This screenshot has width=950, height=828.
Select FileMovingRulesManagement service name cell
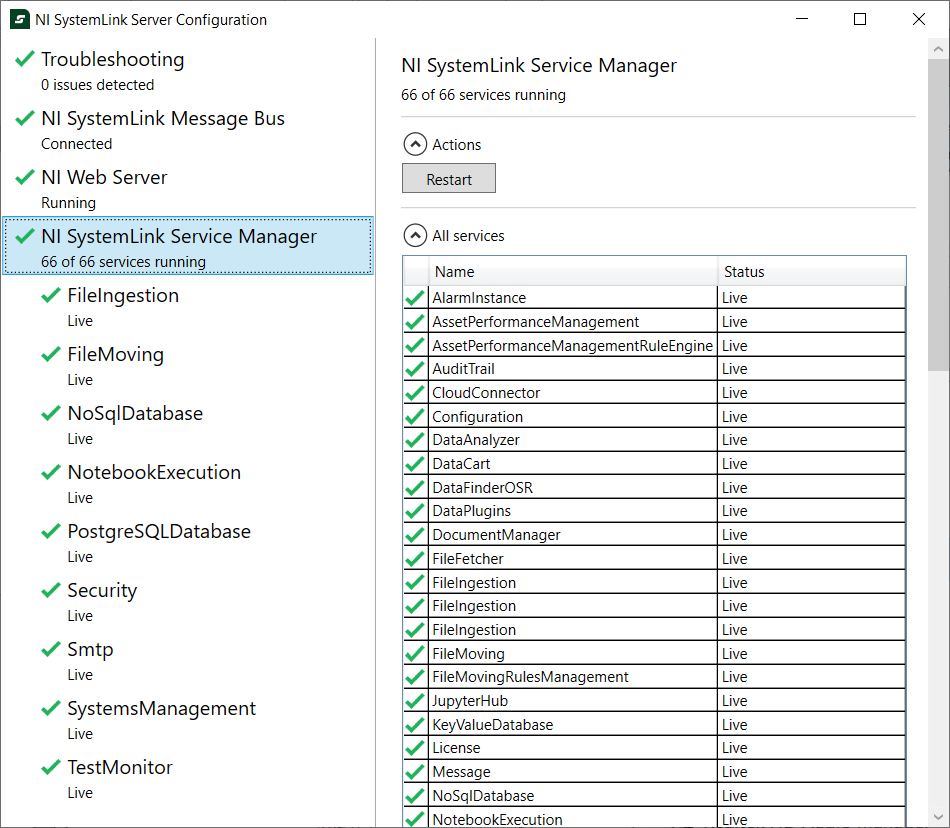click(573, 677)
